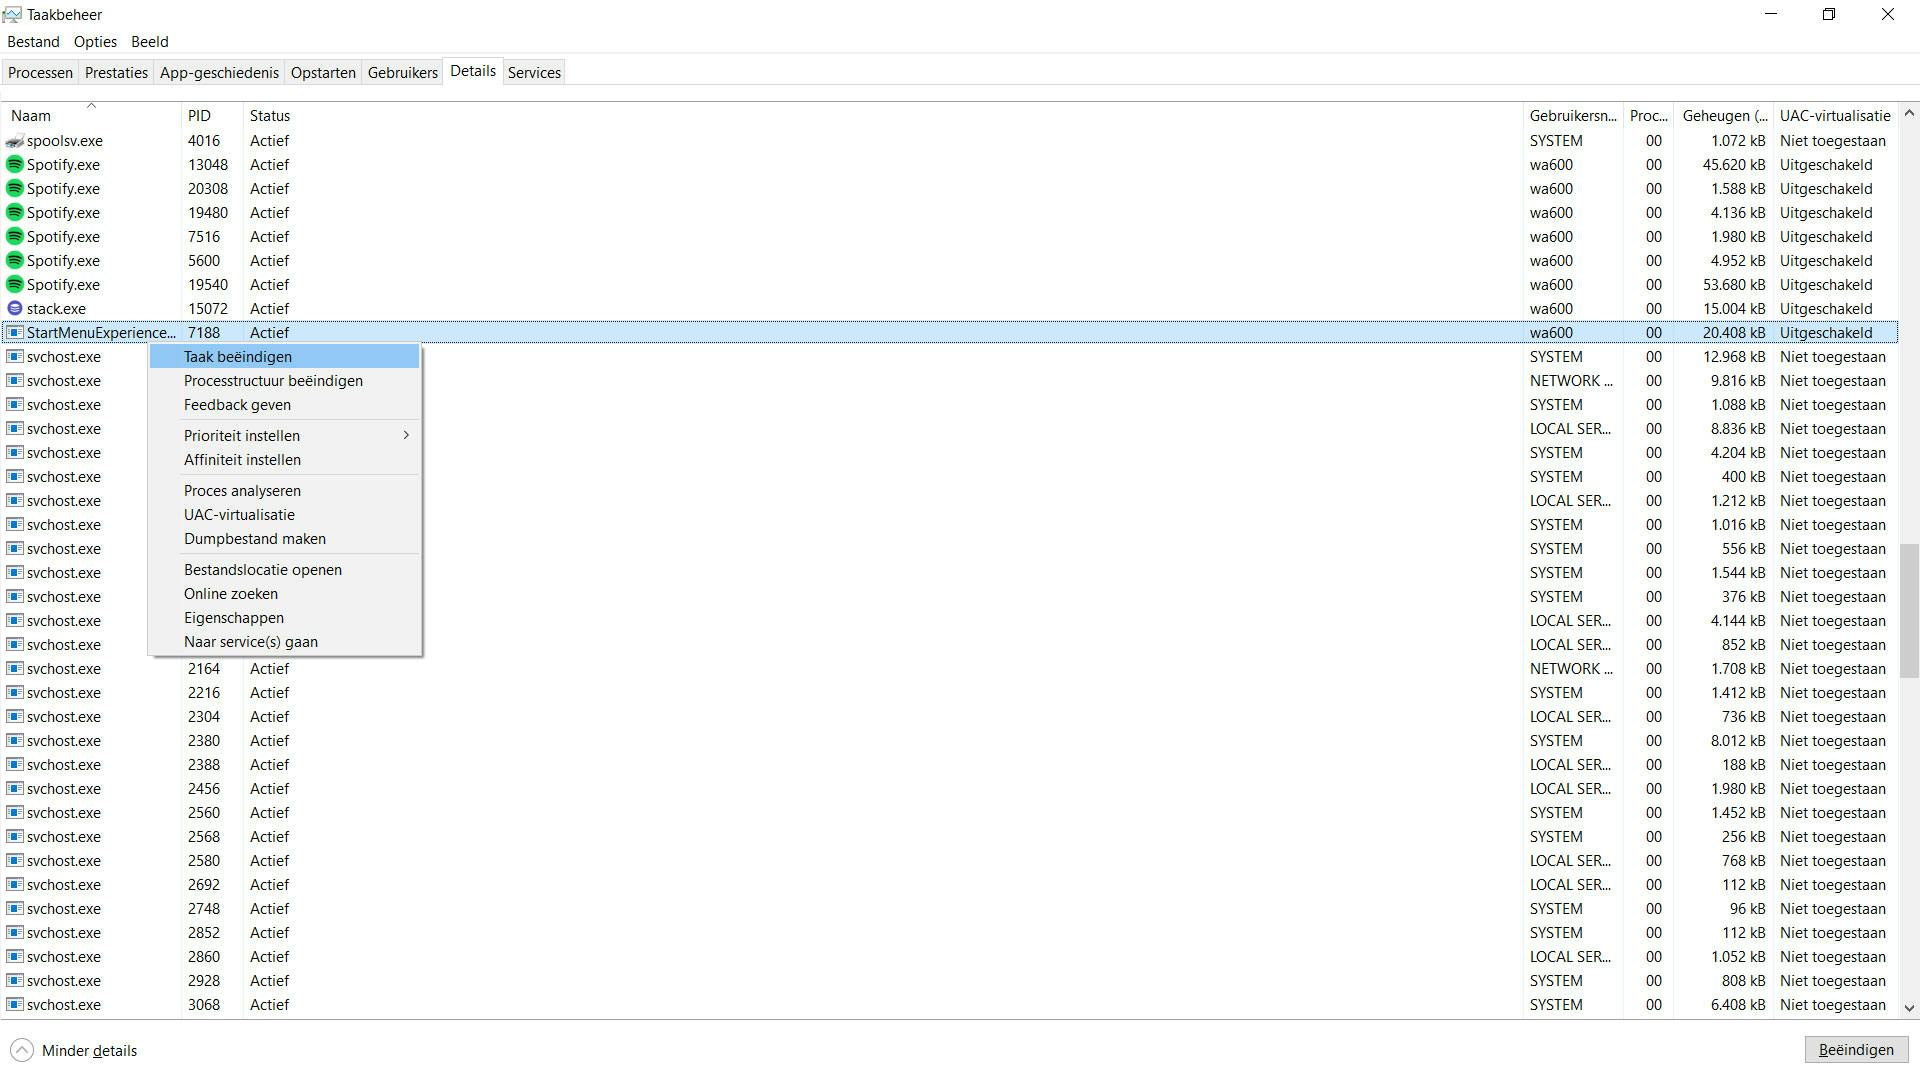Click the stack.exe purple icon
This screenshot has width=1920, height=1080.
tap(15, 309)
